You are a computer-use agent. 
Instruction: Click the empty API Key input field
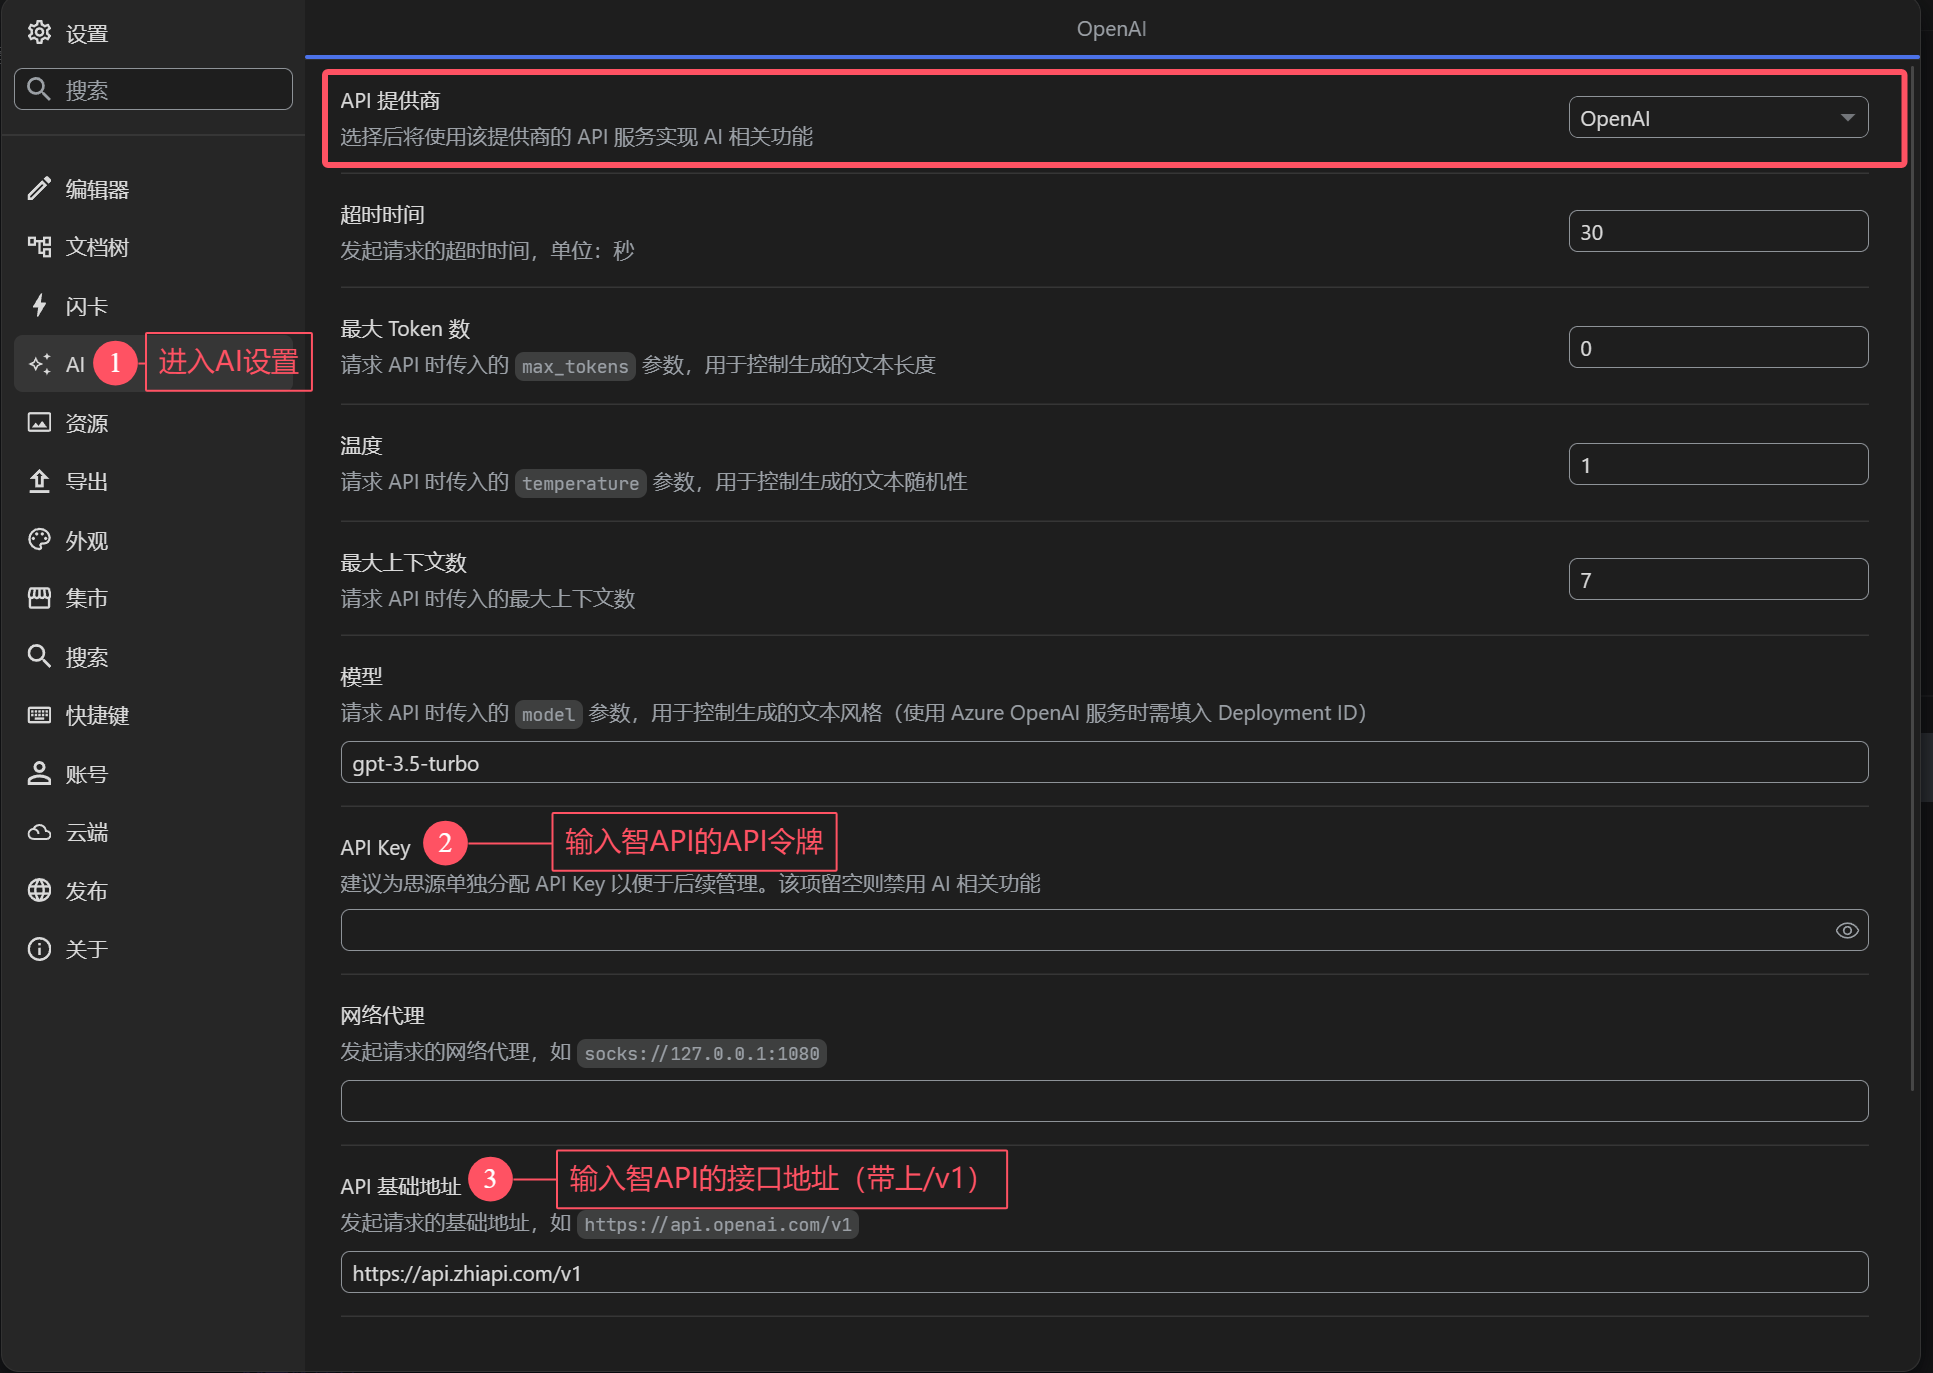(x=1104, y=930)
